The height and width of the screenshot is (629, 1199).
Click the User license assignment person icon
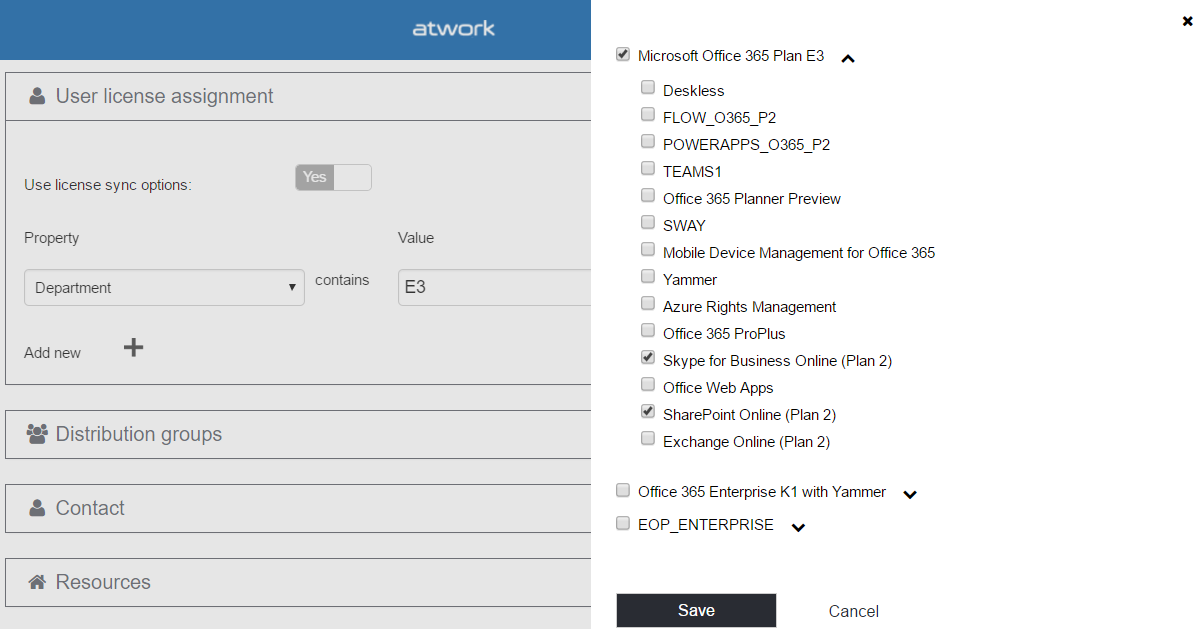point(37,96)
